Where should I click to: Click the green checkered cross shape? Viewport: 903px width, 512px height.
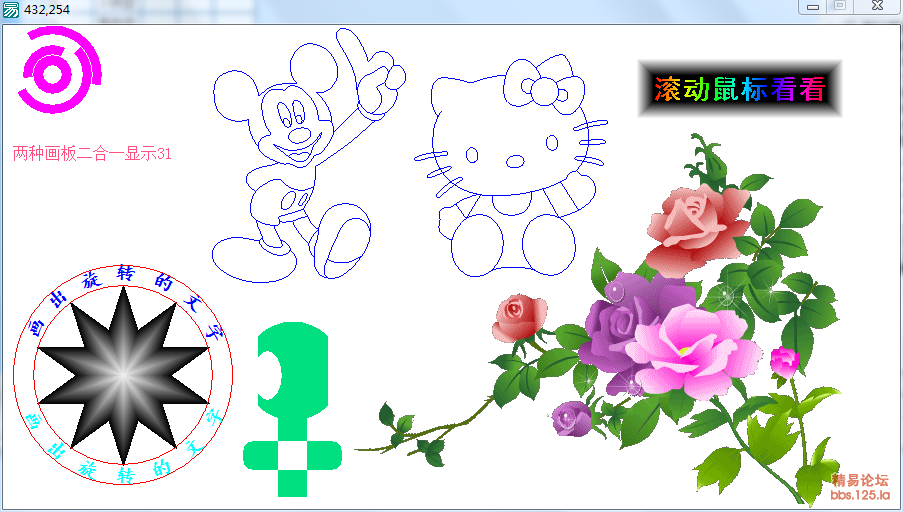pyautogui.click(x=292, y=458)
